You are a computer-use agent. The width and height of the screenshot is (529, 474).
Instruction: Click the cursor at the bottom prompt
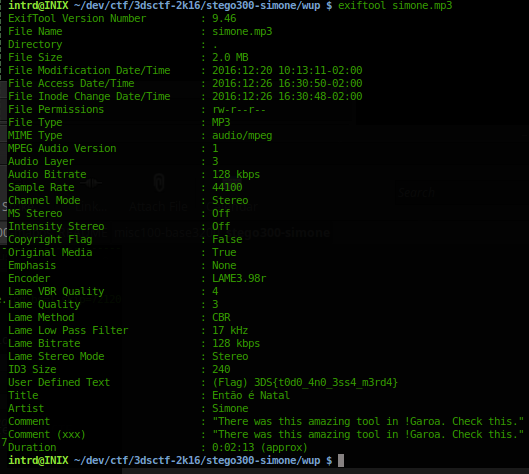pos(341,461)
